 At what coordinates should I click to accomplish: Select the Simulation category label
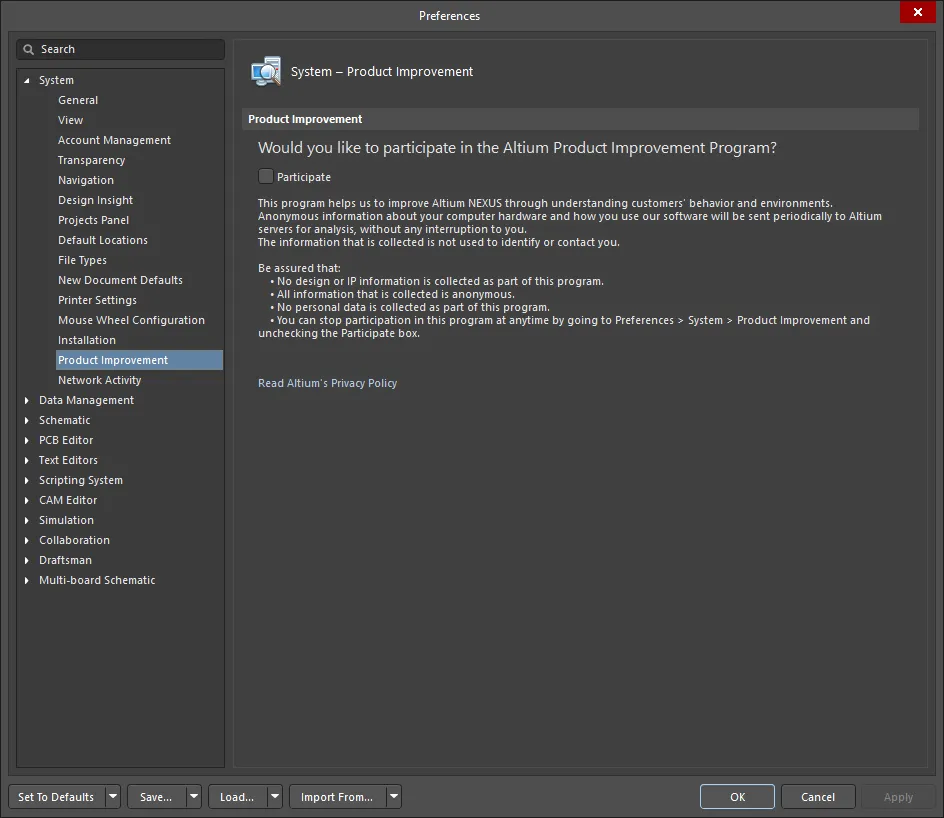pos(66,520)
